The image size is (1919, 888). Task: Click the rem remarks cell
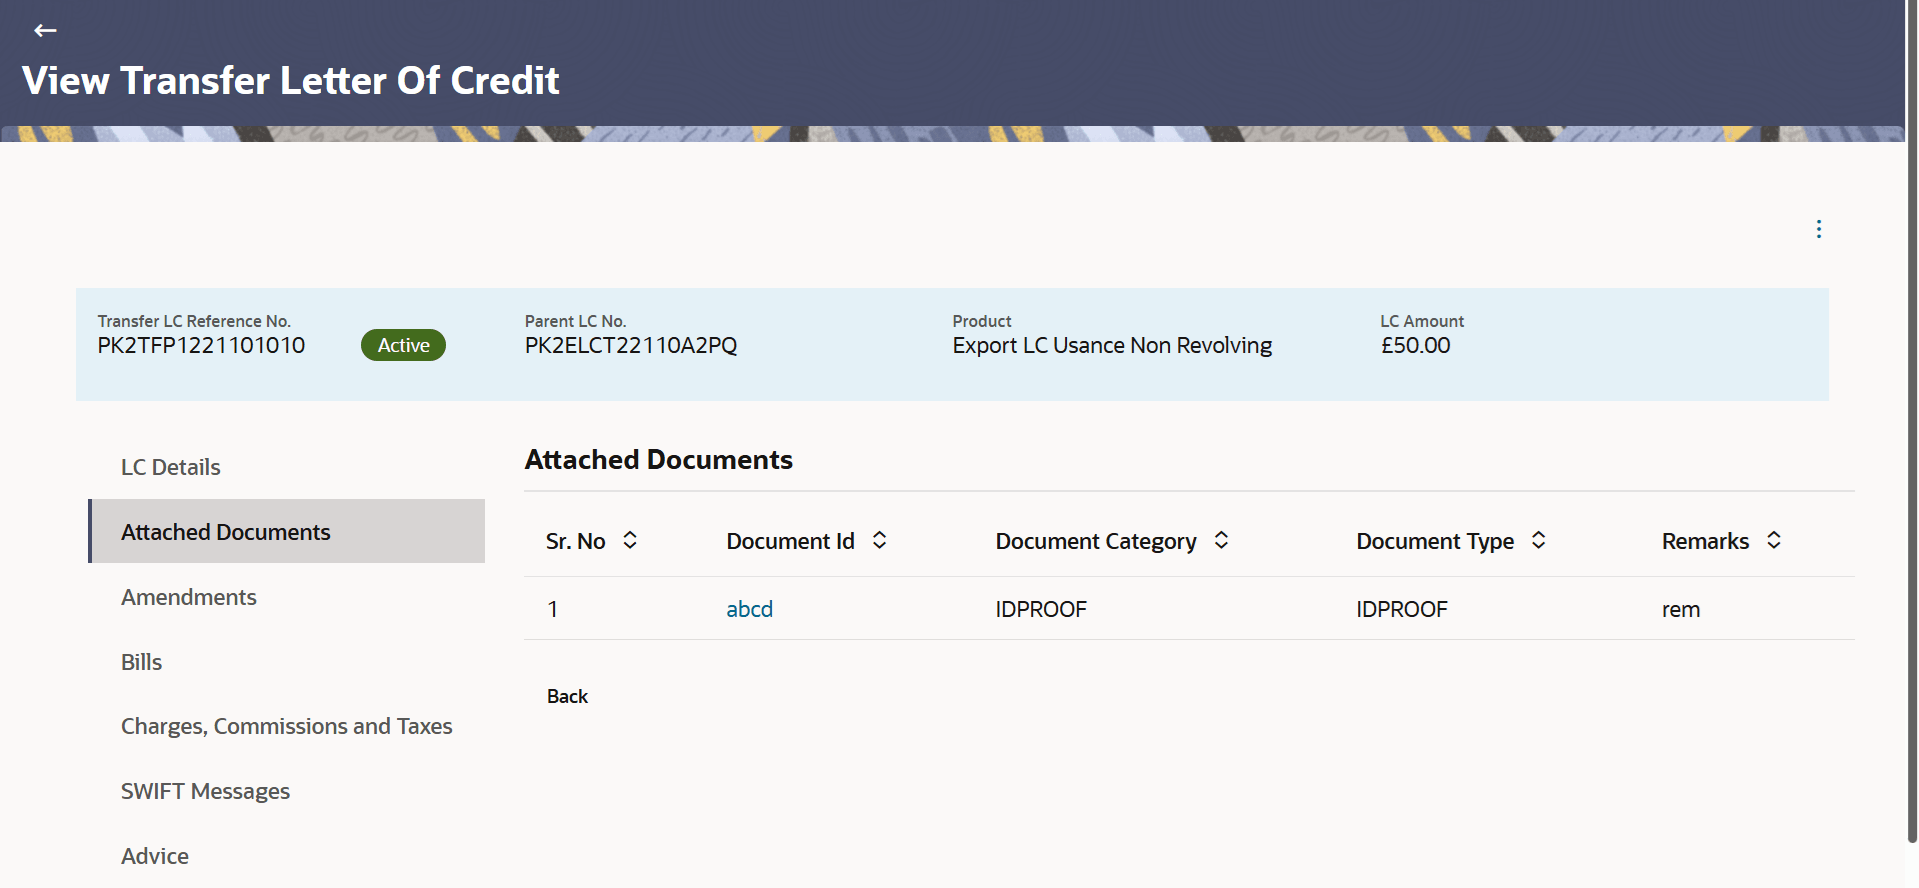click(1681, 610)
